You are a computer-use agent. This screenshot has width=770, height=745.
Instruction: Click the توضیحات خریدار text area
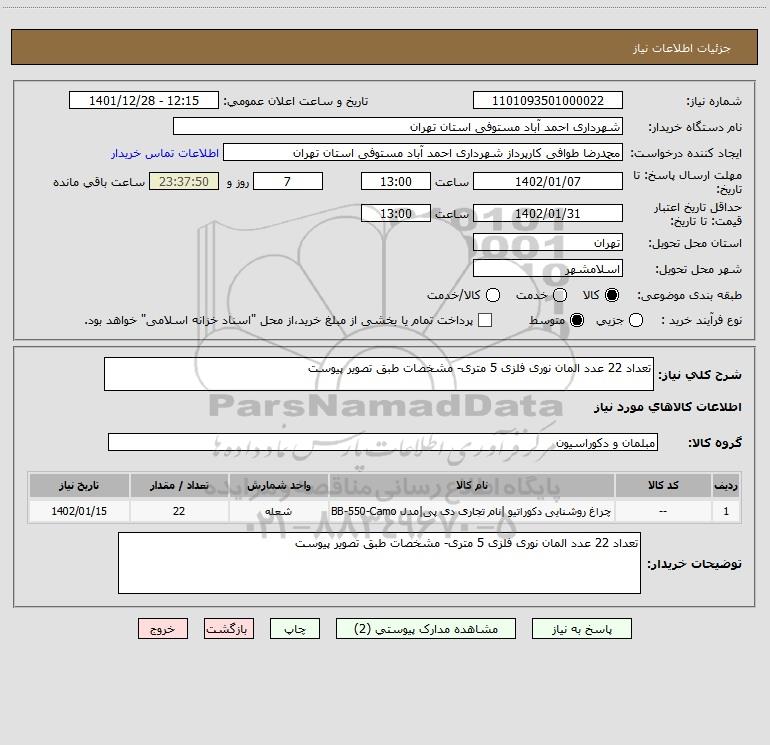coord(379,563)
